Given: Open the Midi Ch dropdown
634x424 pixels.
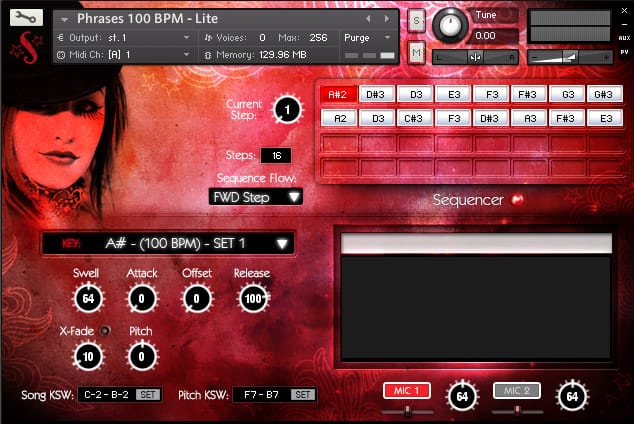Looking at the screenshot, I should coord(124,55).
